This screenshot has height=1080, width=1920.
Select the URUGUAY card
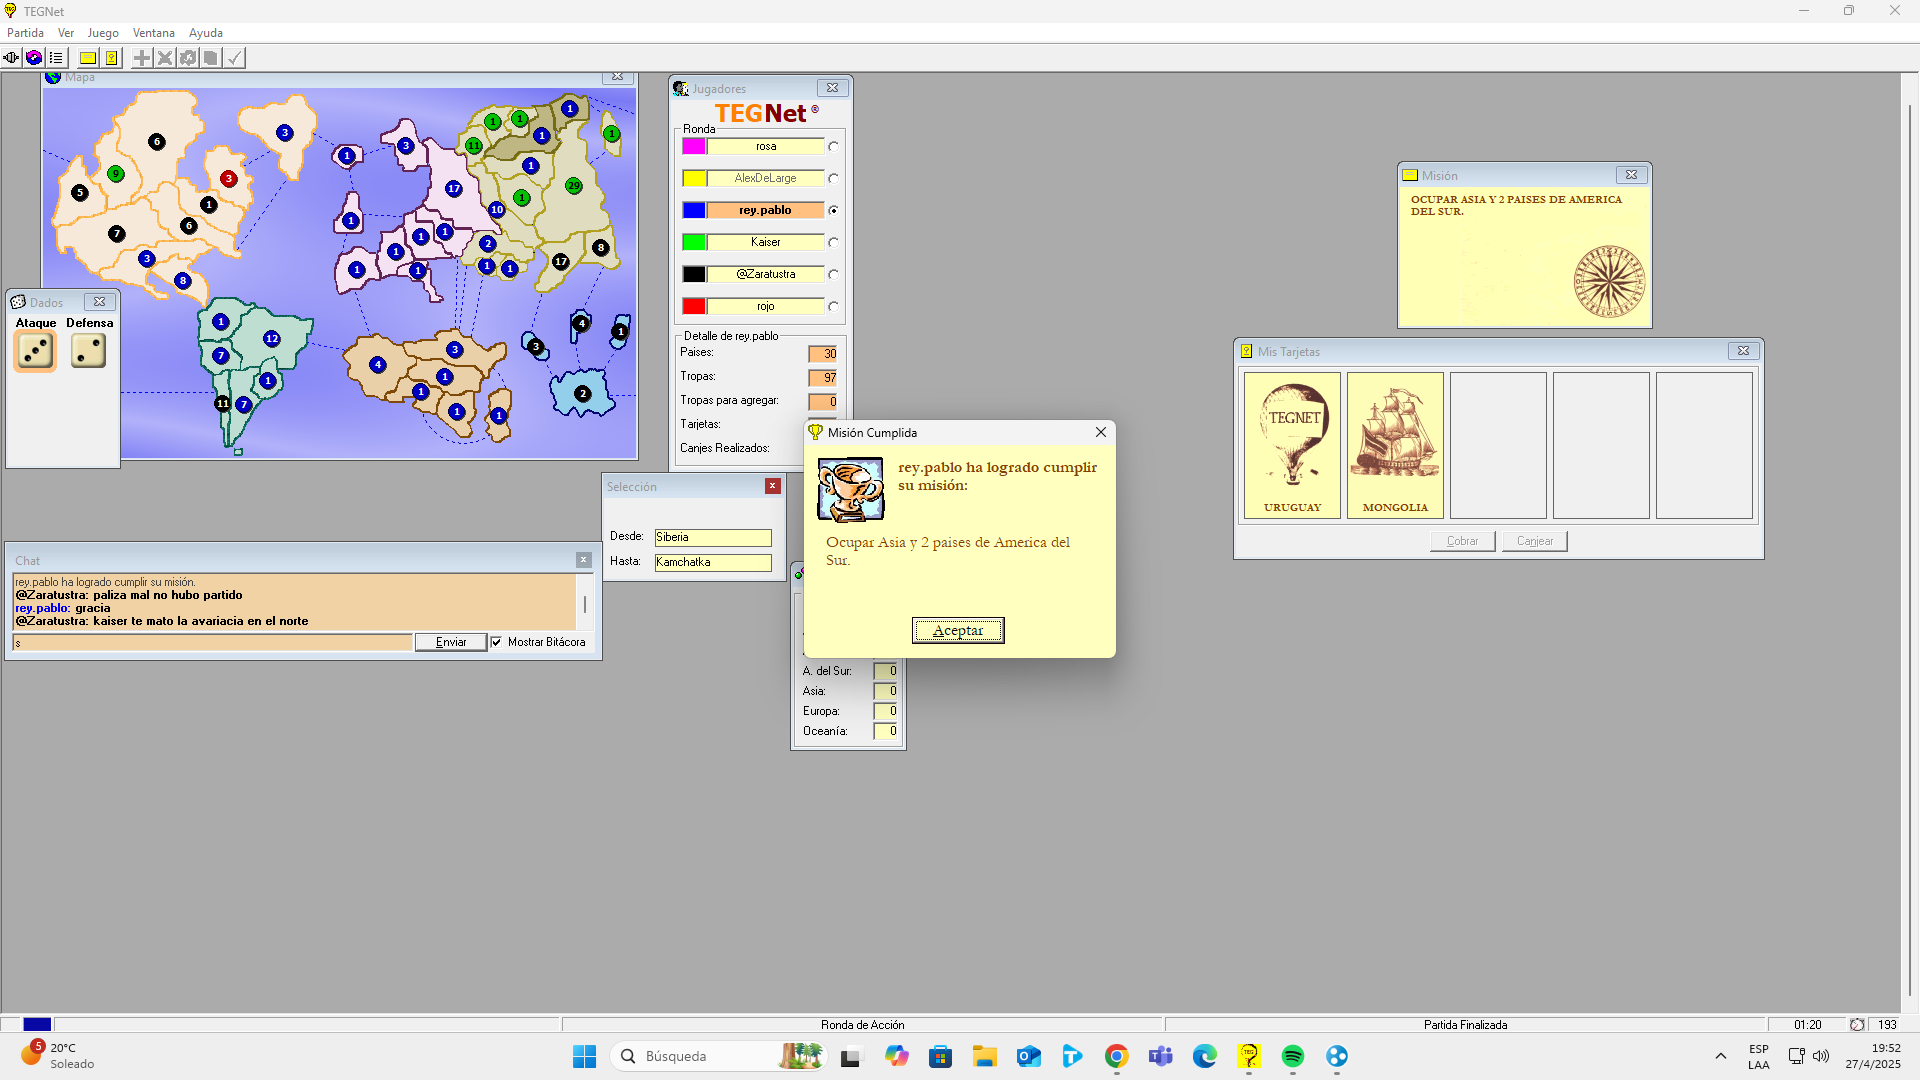(1292, 445)
